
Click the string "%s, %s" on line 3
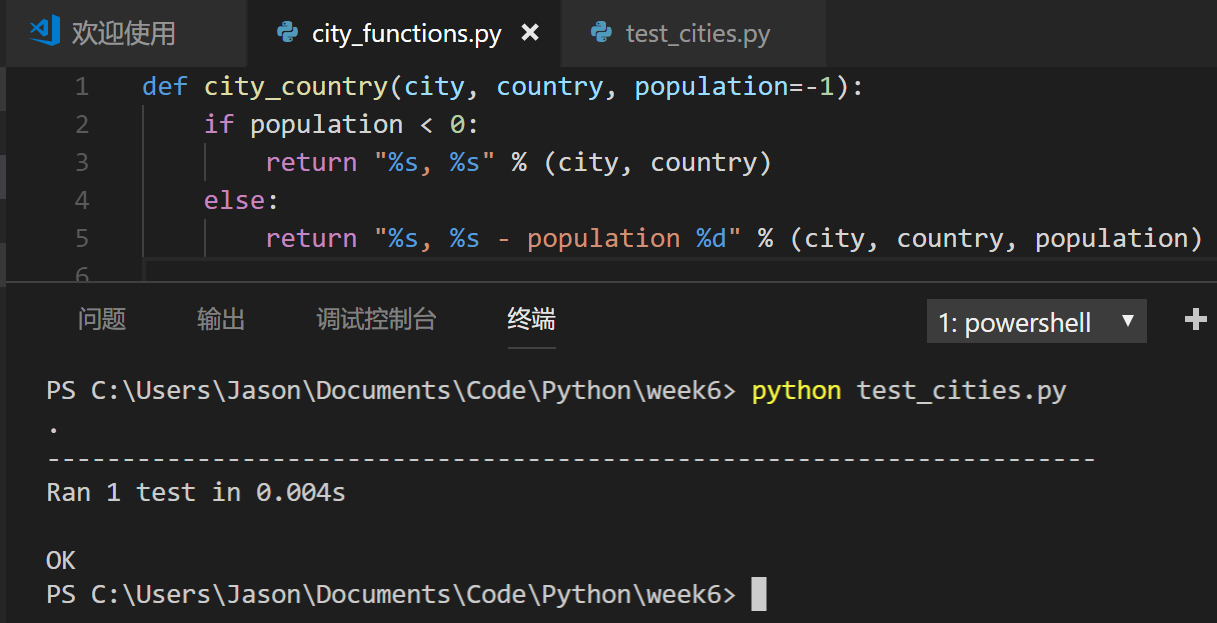(x=435, y=162)
